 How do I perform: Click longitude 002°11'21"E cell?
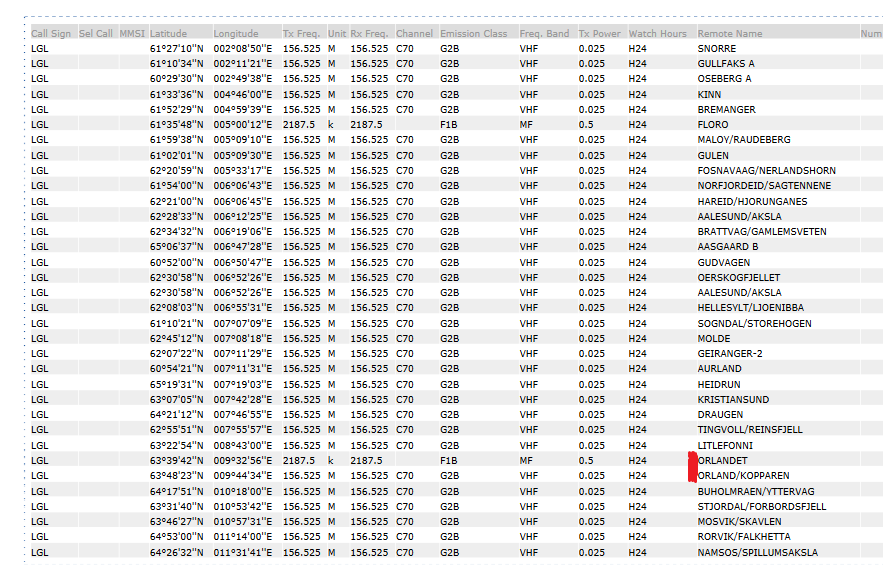click(x=242, y=64)
